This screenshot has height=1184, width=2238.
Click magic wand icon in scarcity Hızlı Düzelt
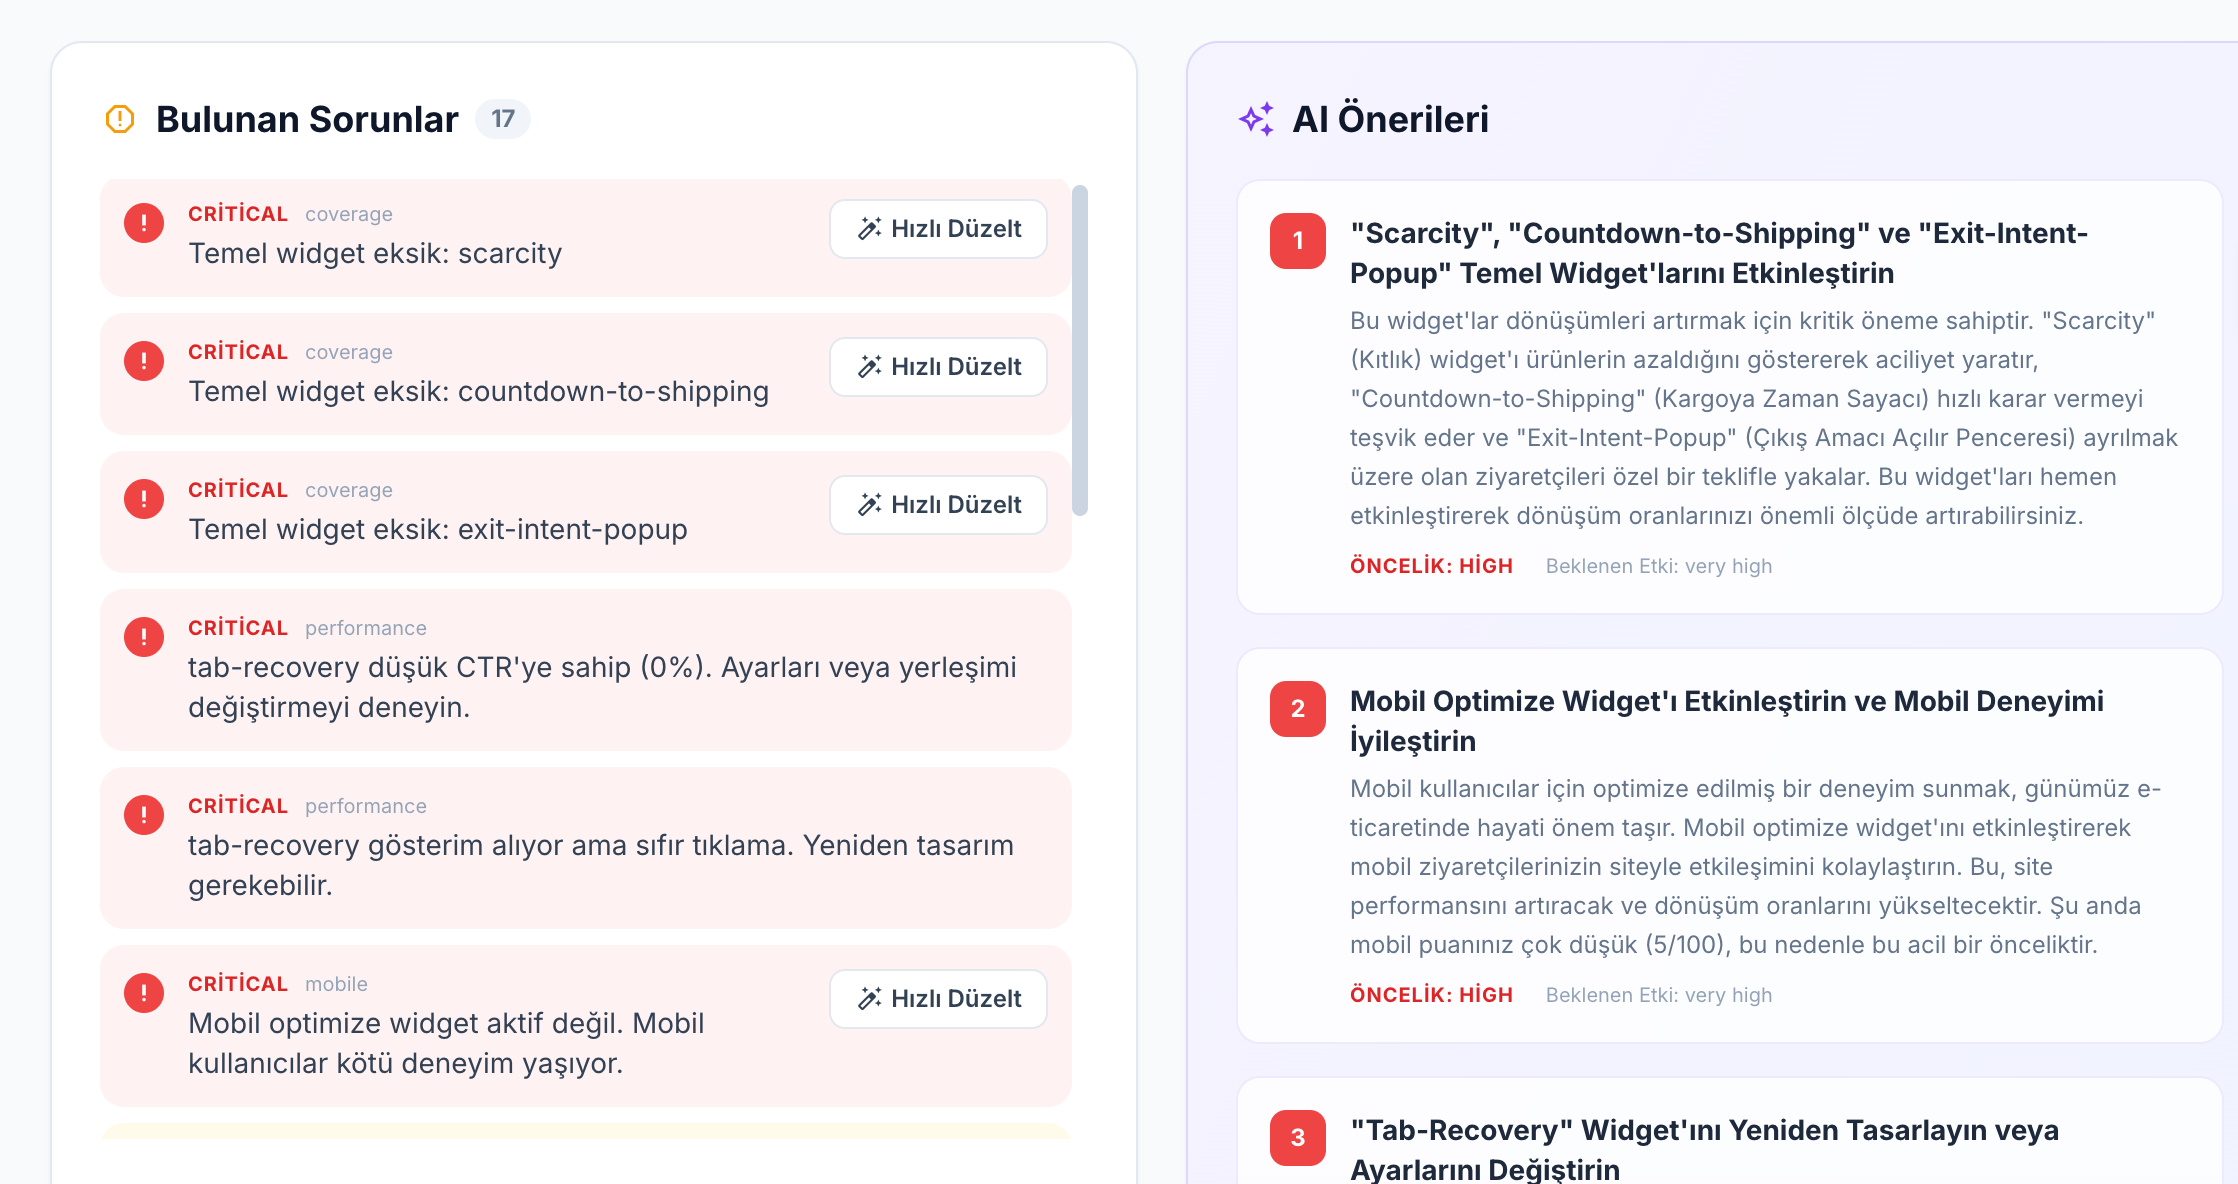click(870, 229)
